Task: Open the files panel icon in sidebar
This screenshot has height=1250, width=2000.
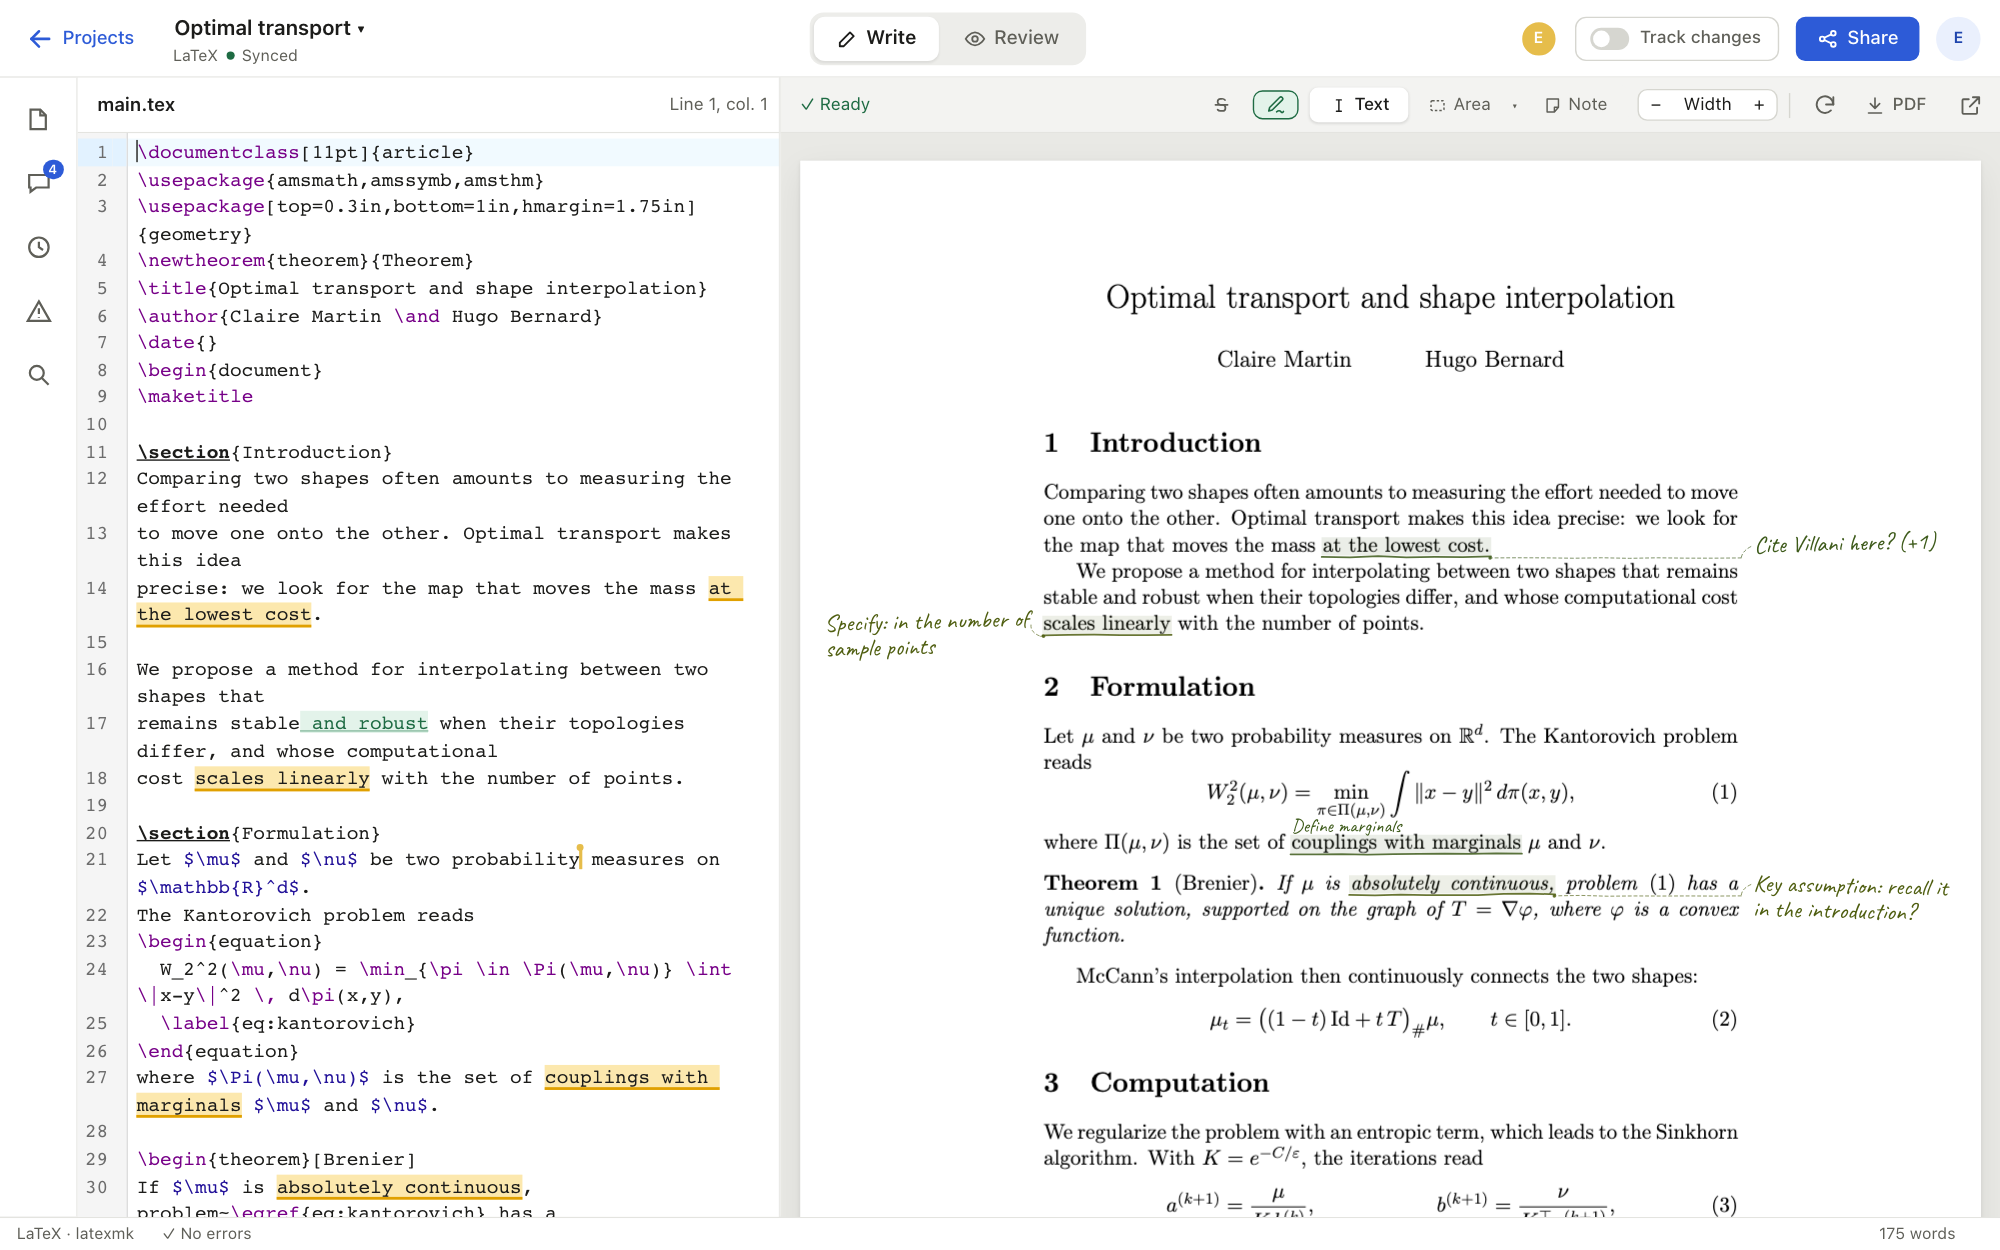Action: (38, 120)
